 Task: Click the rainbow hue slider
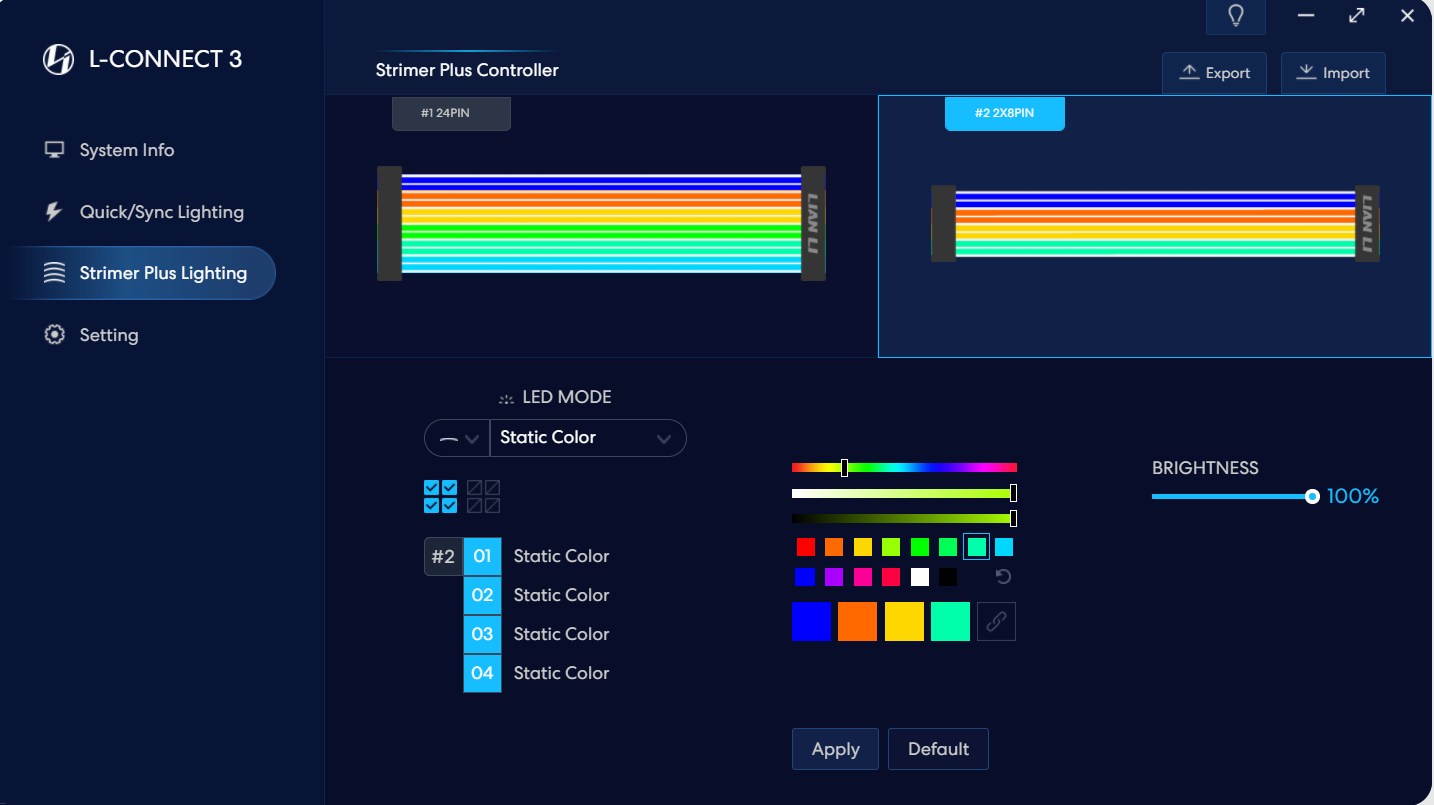[904, 467]
